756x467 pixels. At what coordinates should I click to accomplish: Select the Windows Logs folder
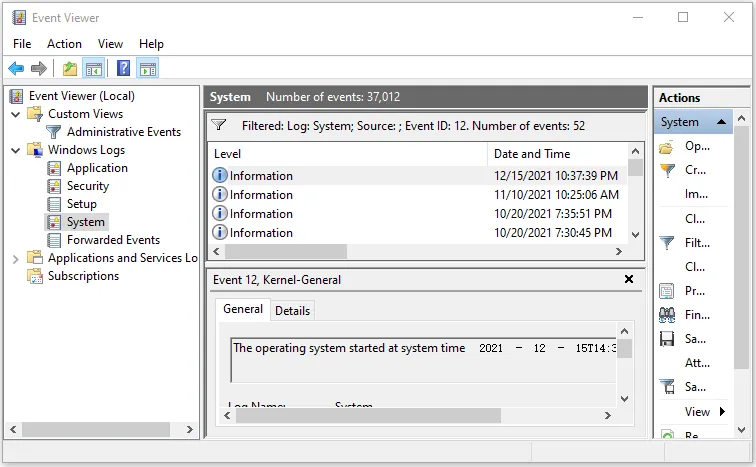(86, 150)
